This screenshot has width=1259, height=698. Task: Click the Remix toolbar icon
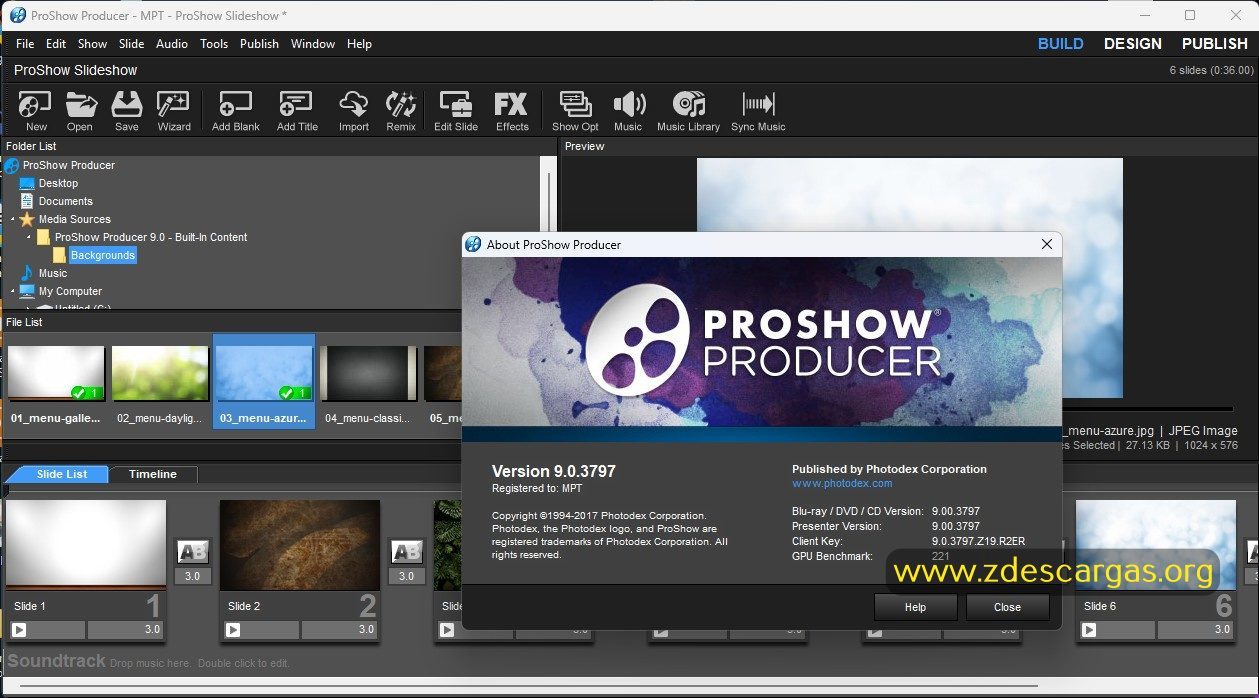click(401, 110)
